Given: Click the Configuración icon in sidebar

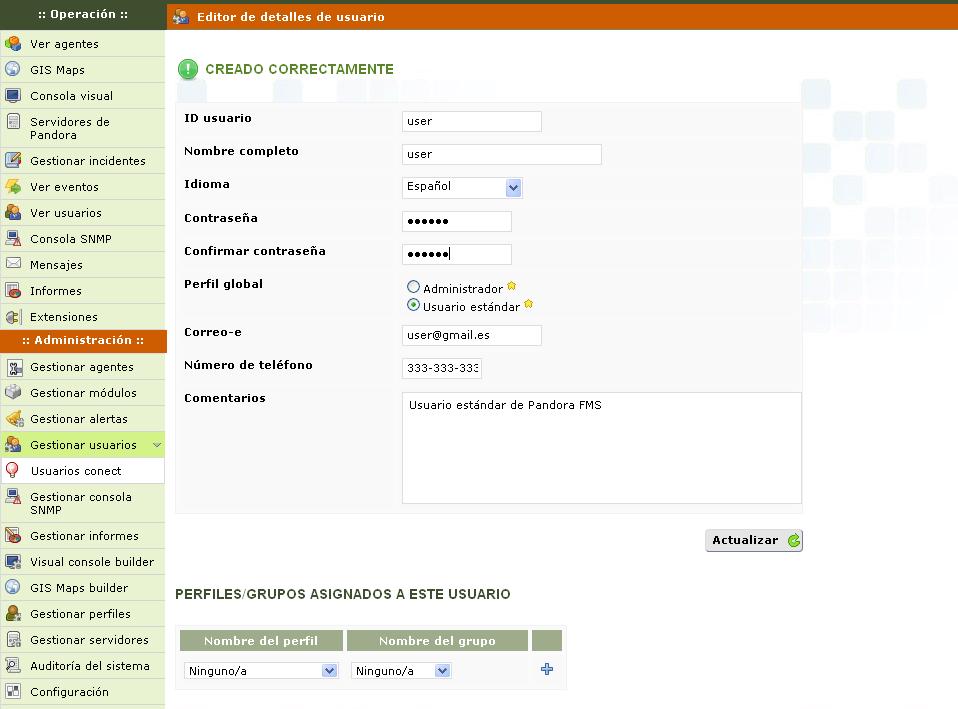Looking at the screenshot, I should tap(13, 692).
